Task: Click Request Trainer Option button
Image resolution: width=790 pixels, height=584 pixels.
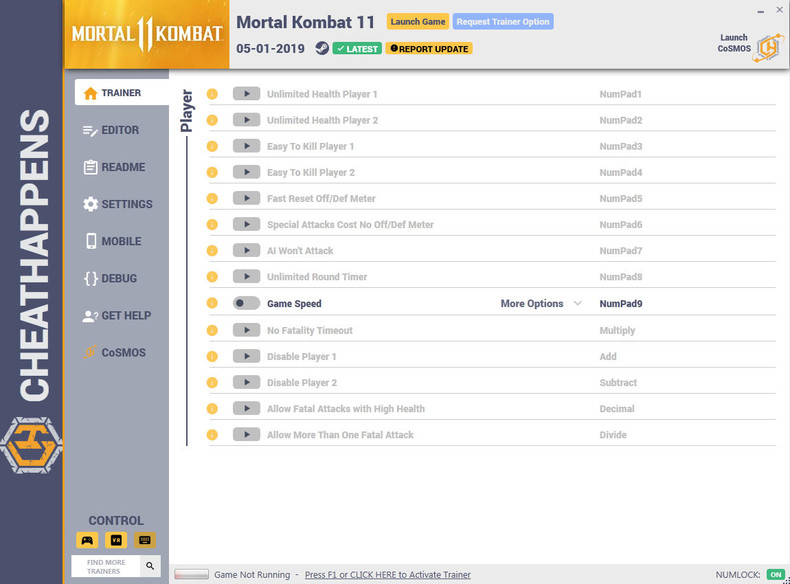Action: (503, 22)
